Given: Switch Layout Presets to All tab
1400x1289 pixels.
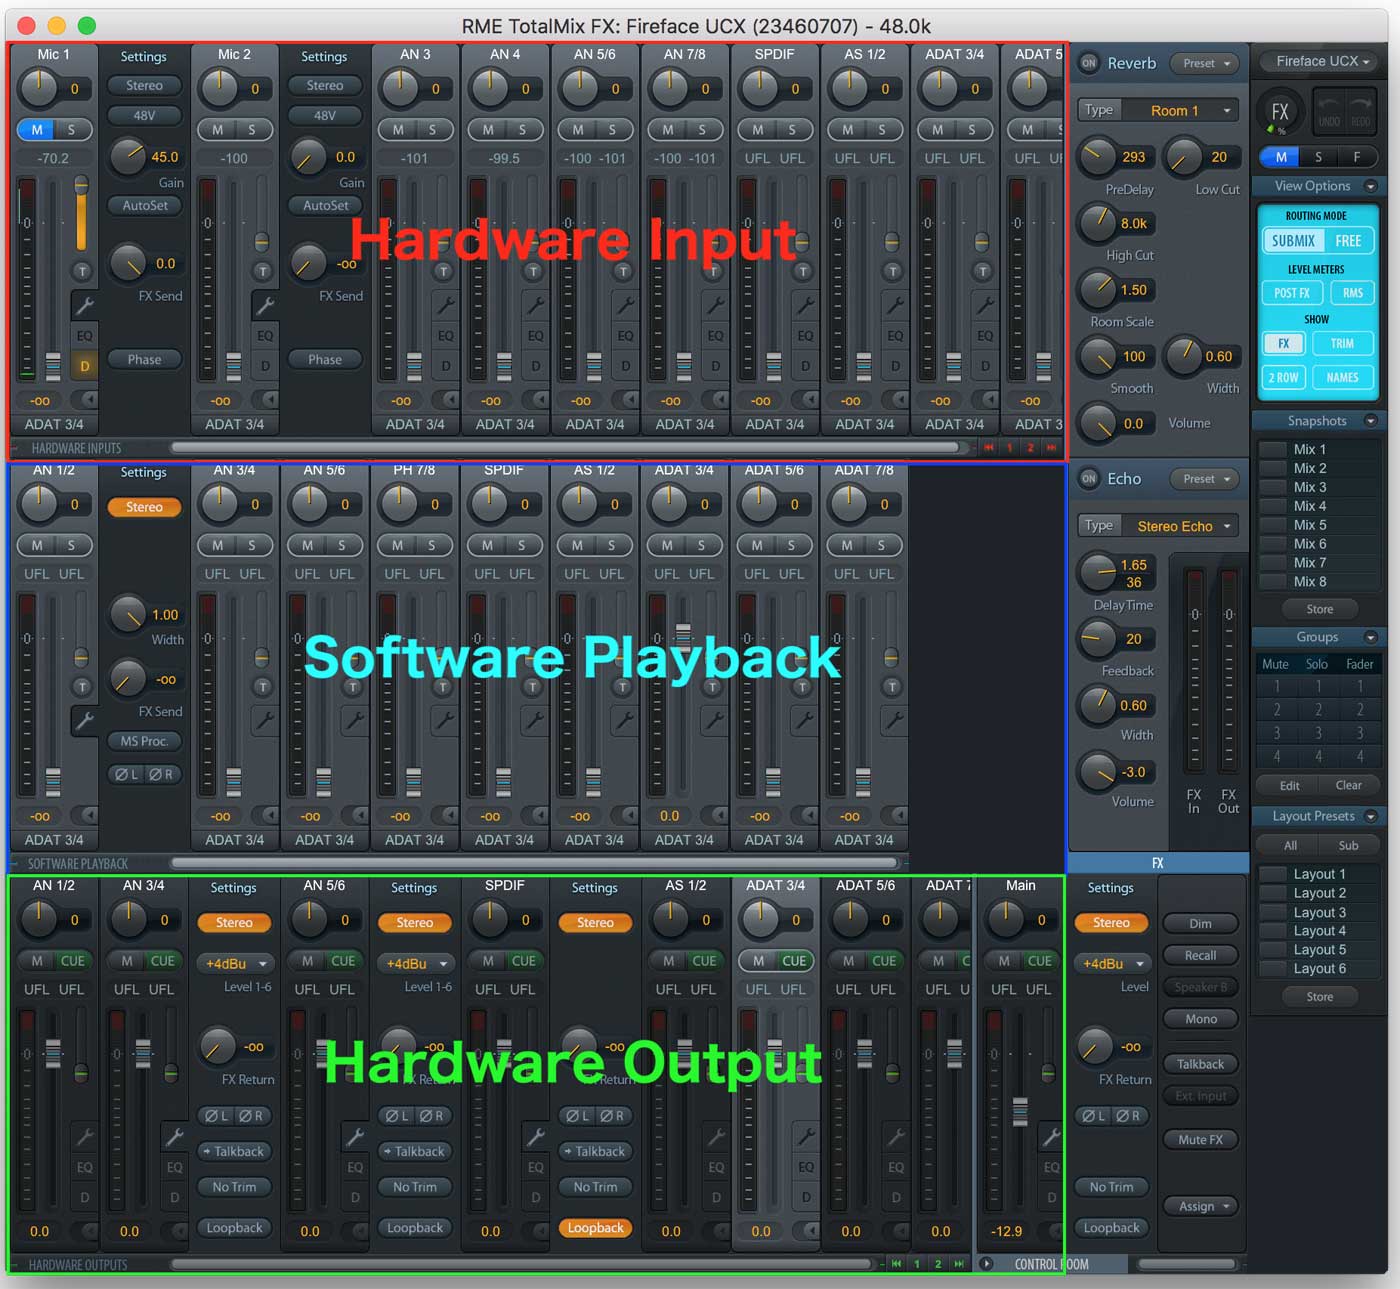Looking at the screenshot, I should (x=1290, y=845).
